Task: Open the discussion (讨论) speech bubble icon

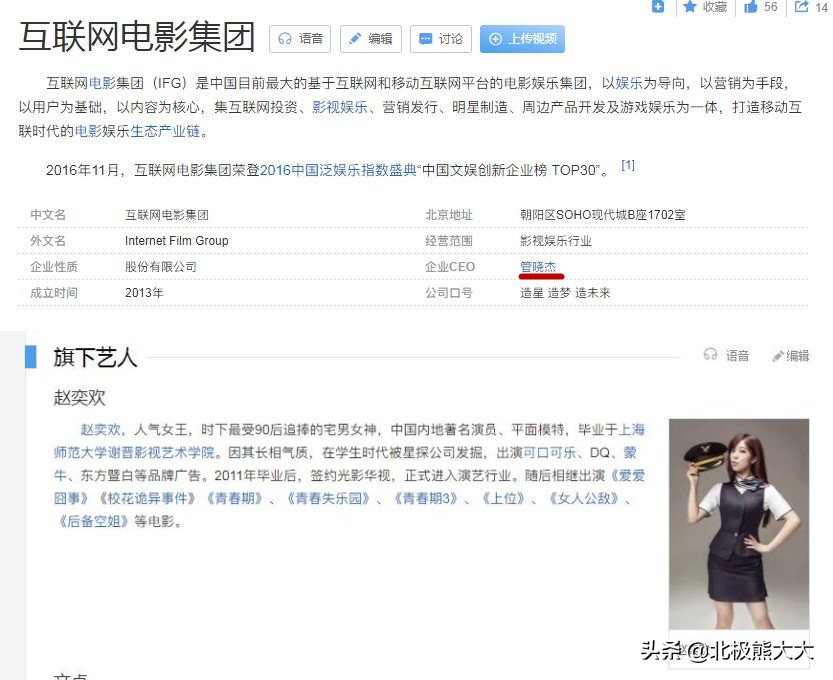Action: [x=428, y=39]
